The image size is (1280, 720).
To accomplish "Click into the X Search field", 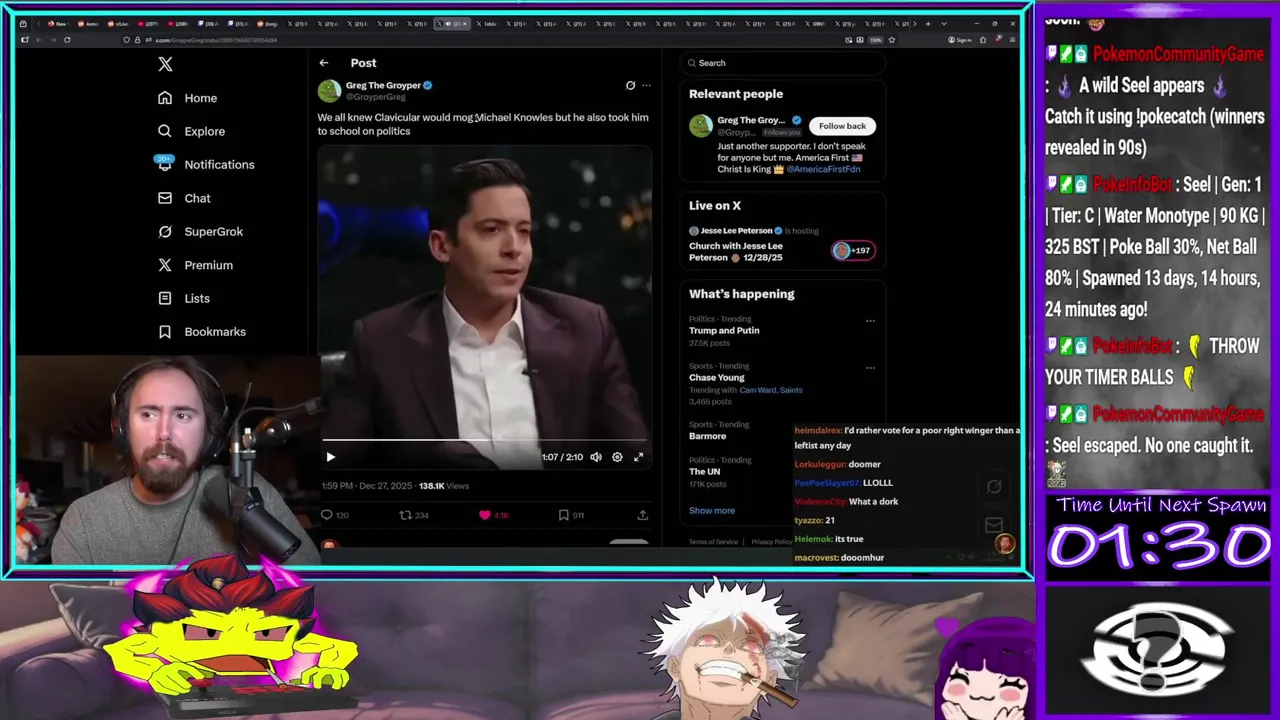I will (782, 63).
